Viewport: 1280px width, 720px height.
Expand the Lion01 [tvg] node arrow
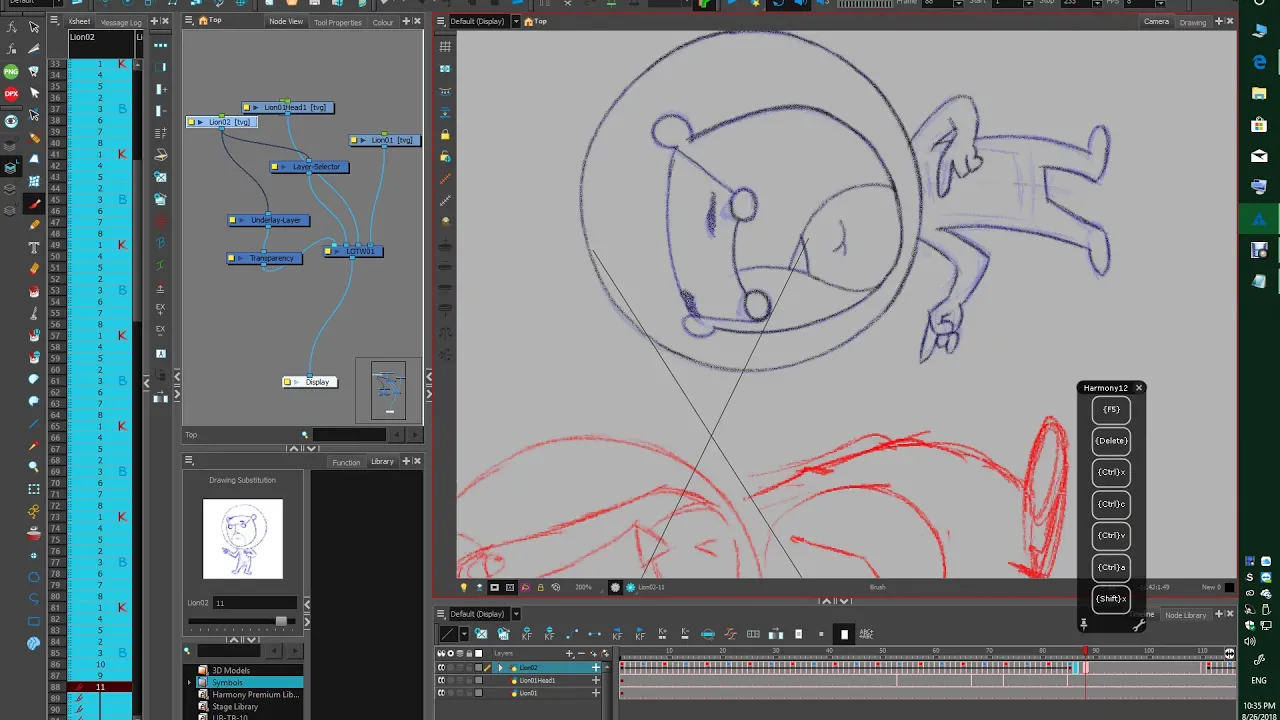(x=363, y=140)
